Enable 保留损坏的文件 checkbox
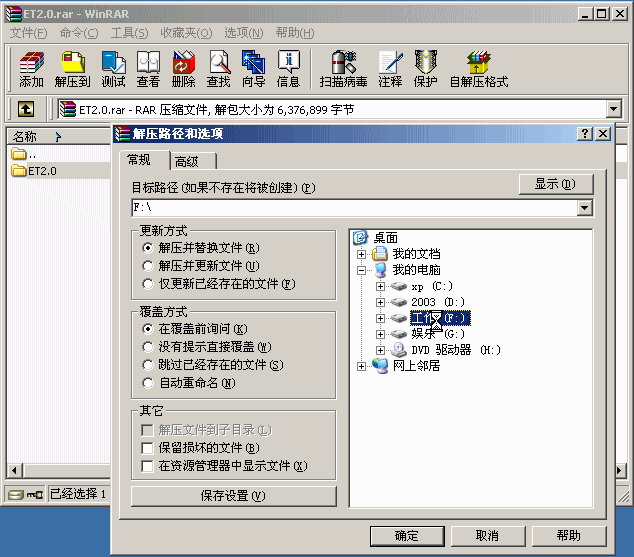634x557 pixels. click(x=148, y=448)
